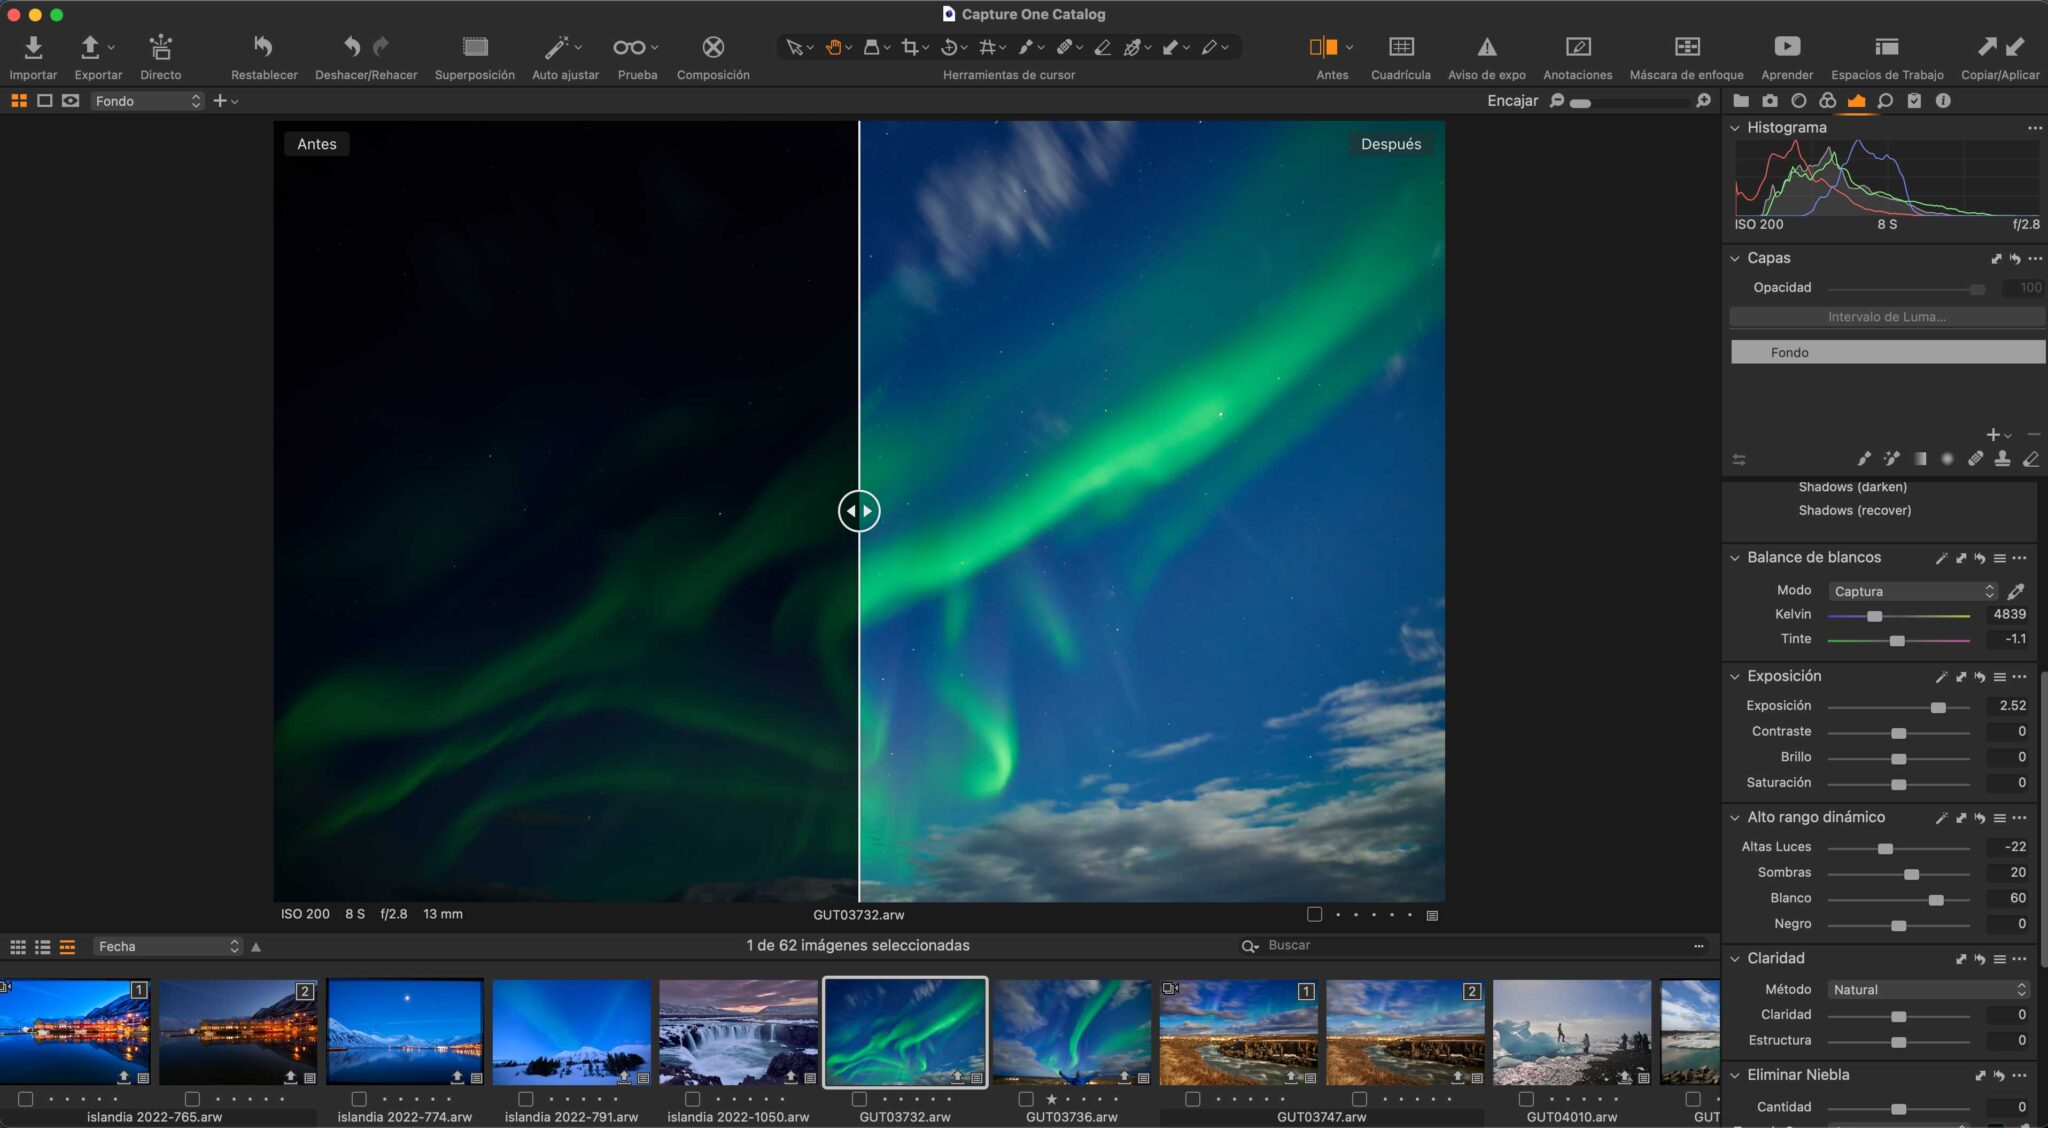The width and height of the screenshot is (2048, 1128).
Task: Open the Fecha sorting dropdown
Action: coord(165,945)
